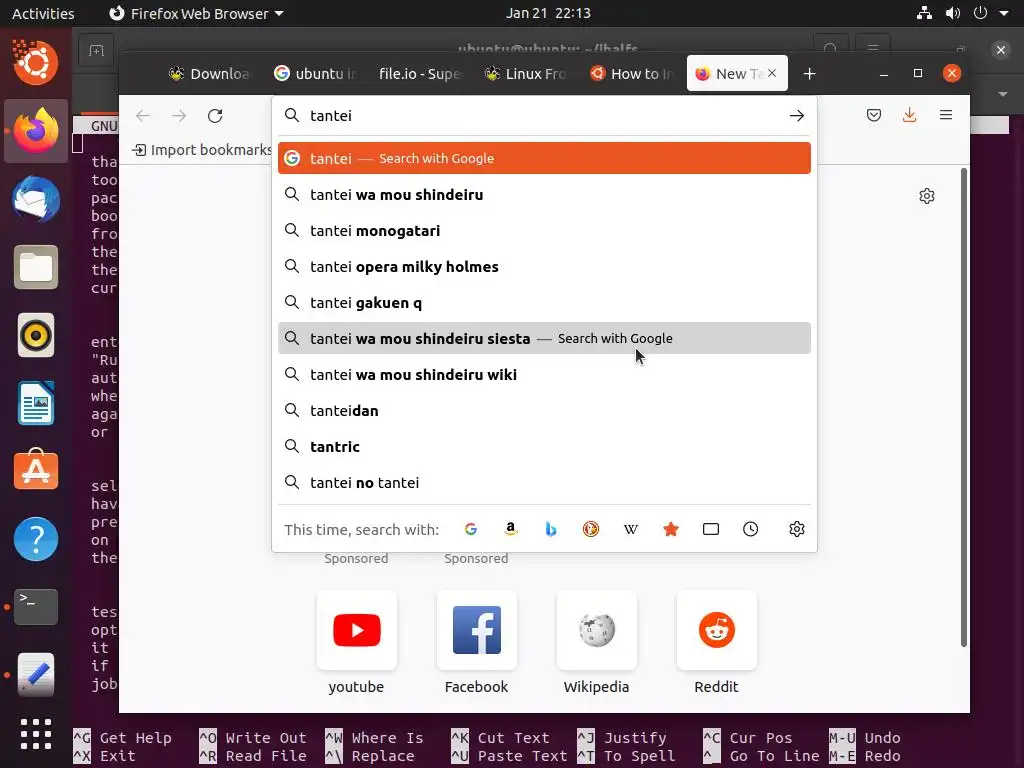This screenshot has height=768, width=1024.
Task: Search bookmarks using the star icon
Action: [671, 529]
